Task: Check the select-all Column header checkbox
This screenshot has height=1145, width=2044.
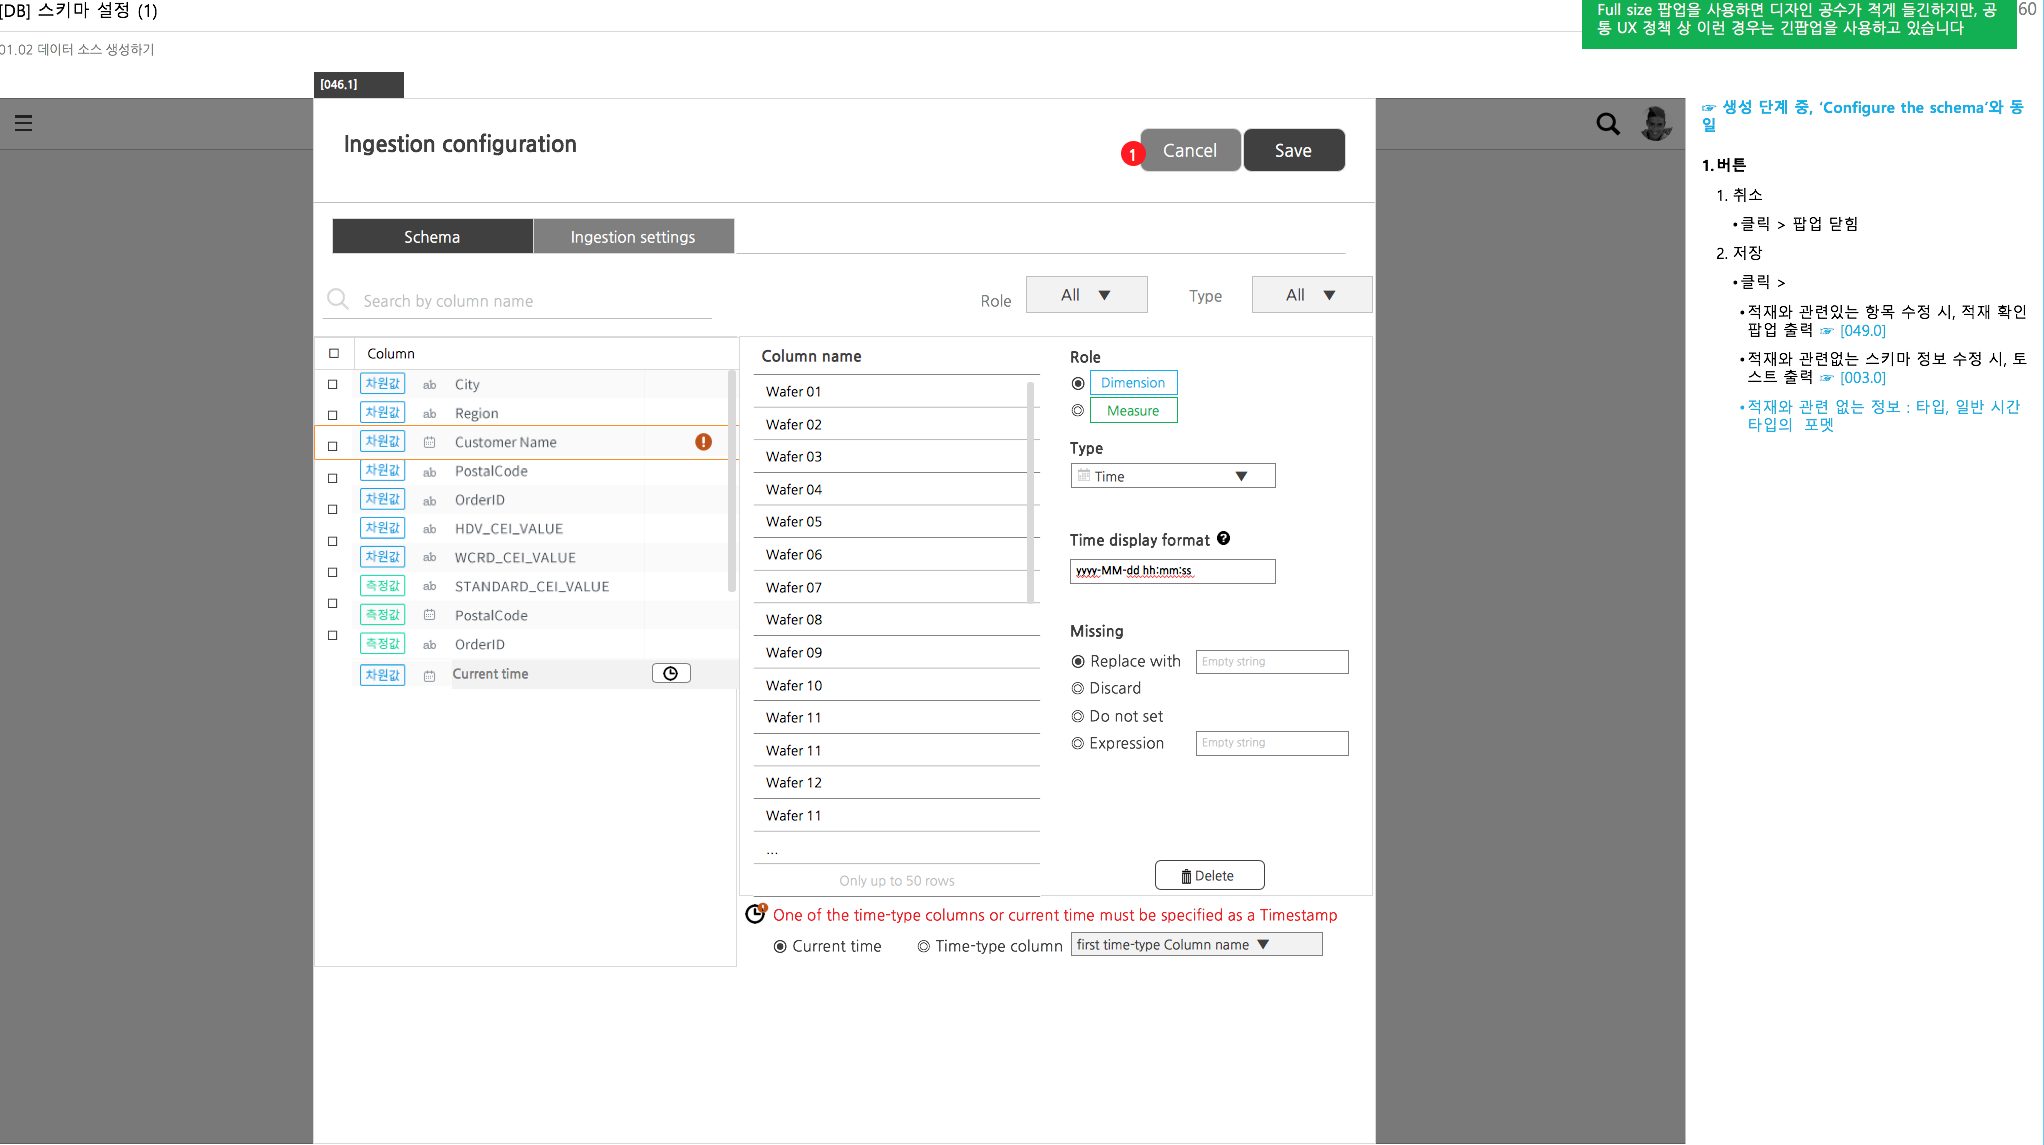Action: [x=334, y=353]
